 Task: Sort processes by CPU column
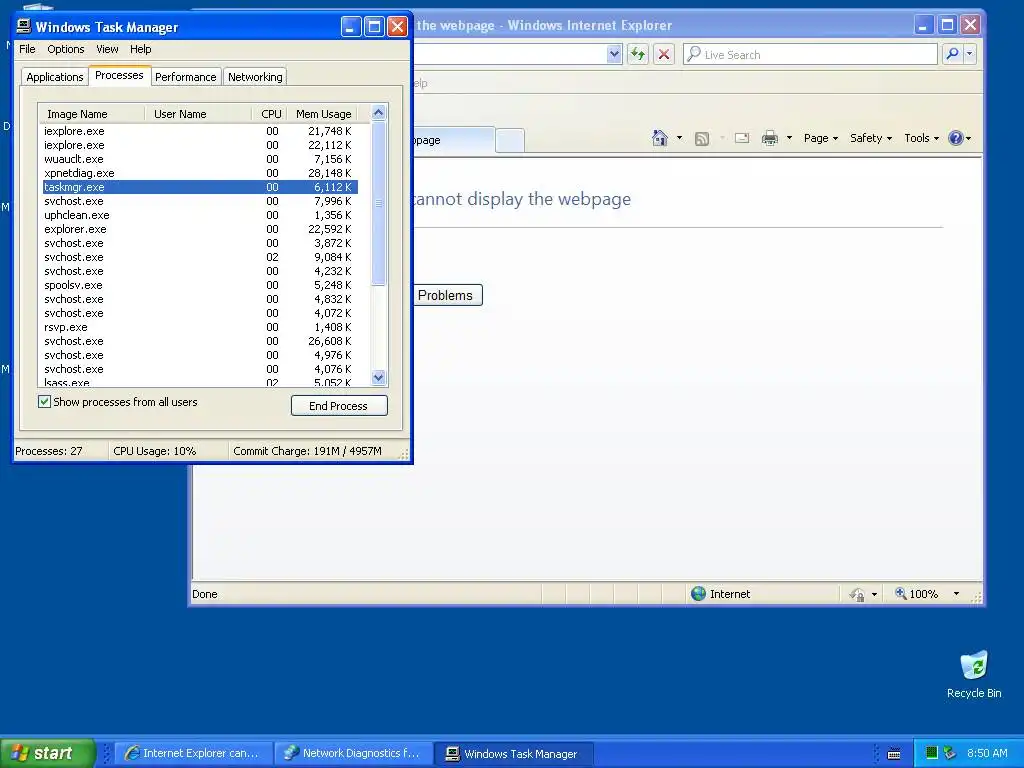click(x=270, y=114)
